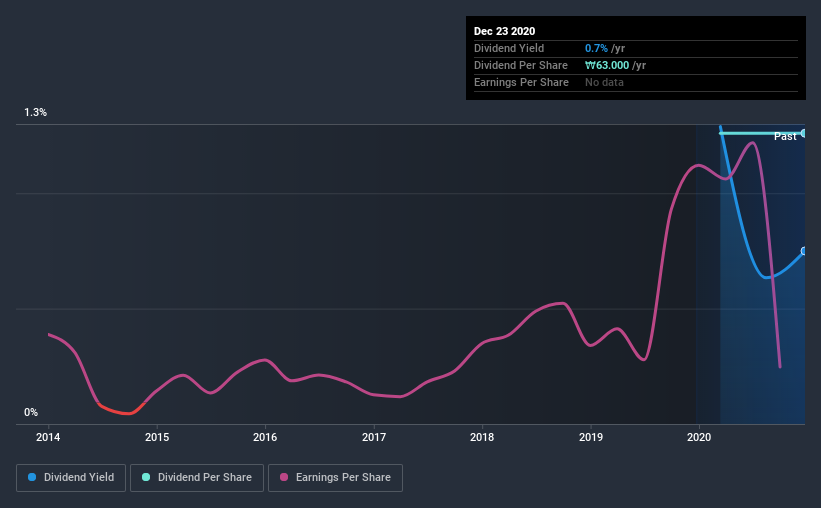821x508 pixels.
Task: Toggle the Dividend Per Share legend button
Action: click(x=197, y=478)
